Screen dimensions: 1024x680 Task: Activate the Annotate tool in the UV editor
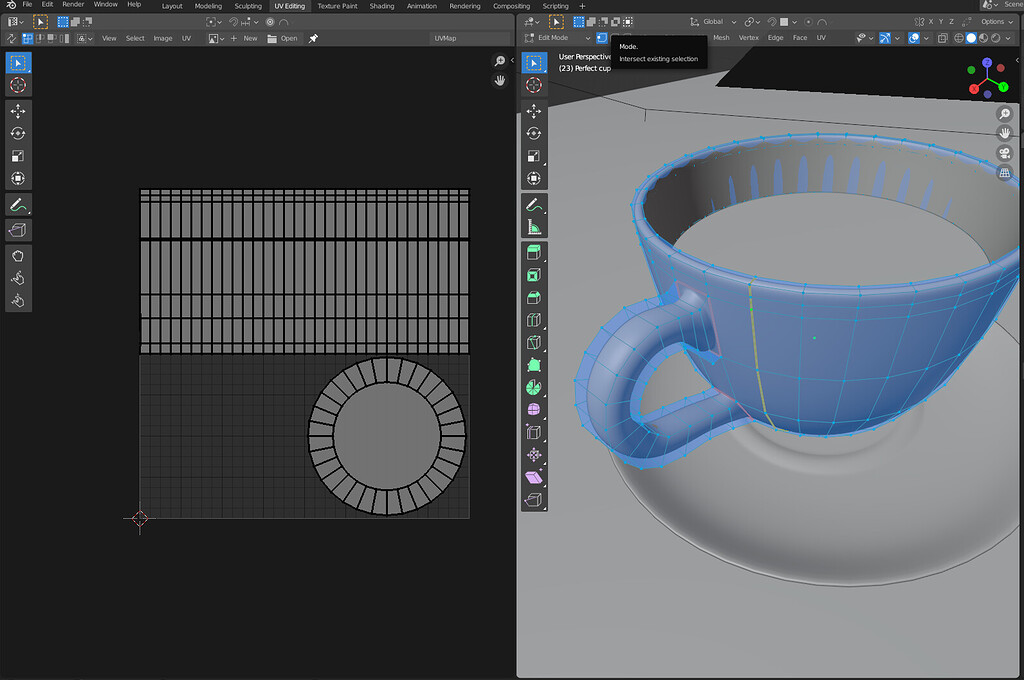pos(18,205)
